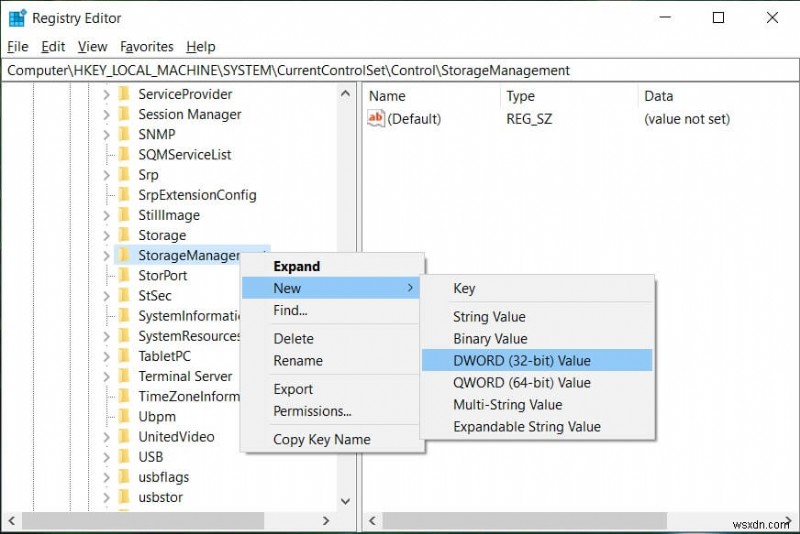
Task: Expand the StSec key
Action: pos(106,296)
